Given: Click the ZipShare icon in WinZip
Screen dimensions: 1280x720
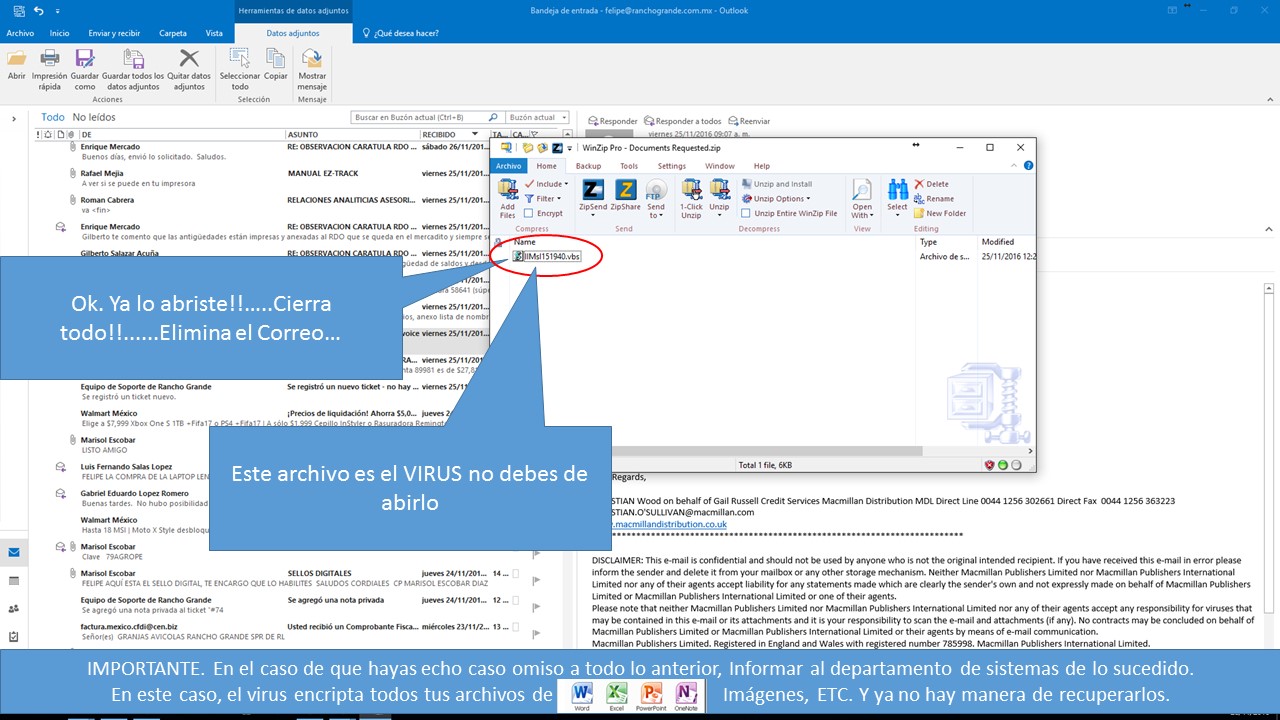Looking at the screenshot, I should pos(626,190).
